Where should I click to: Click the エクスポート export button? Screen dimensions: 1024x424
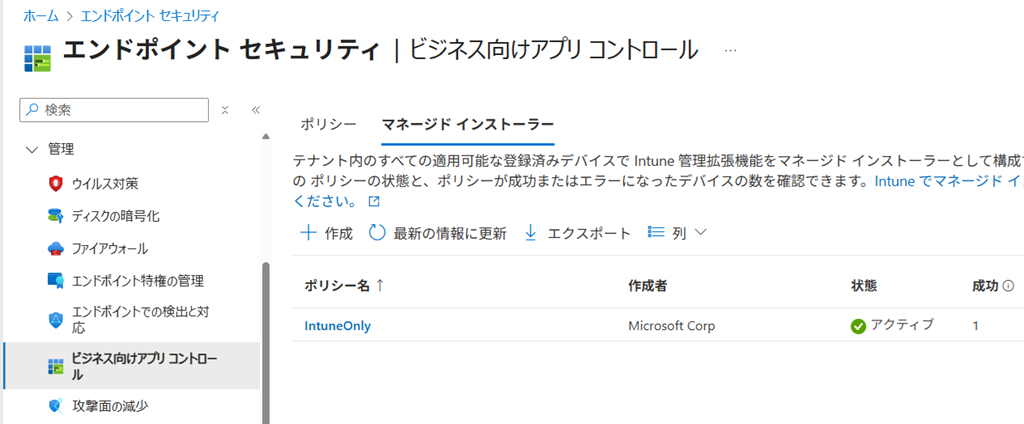pos(577,233)
